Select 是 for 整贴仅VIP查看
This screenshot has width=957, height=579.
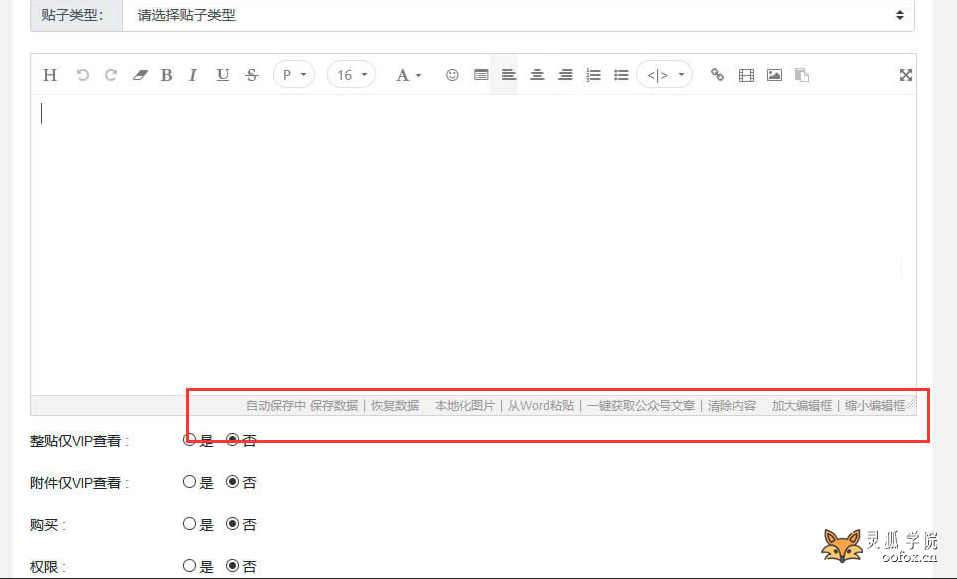(189, 440)
